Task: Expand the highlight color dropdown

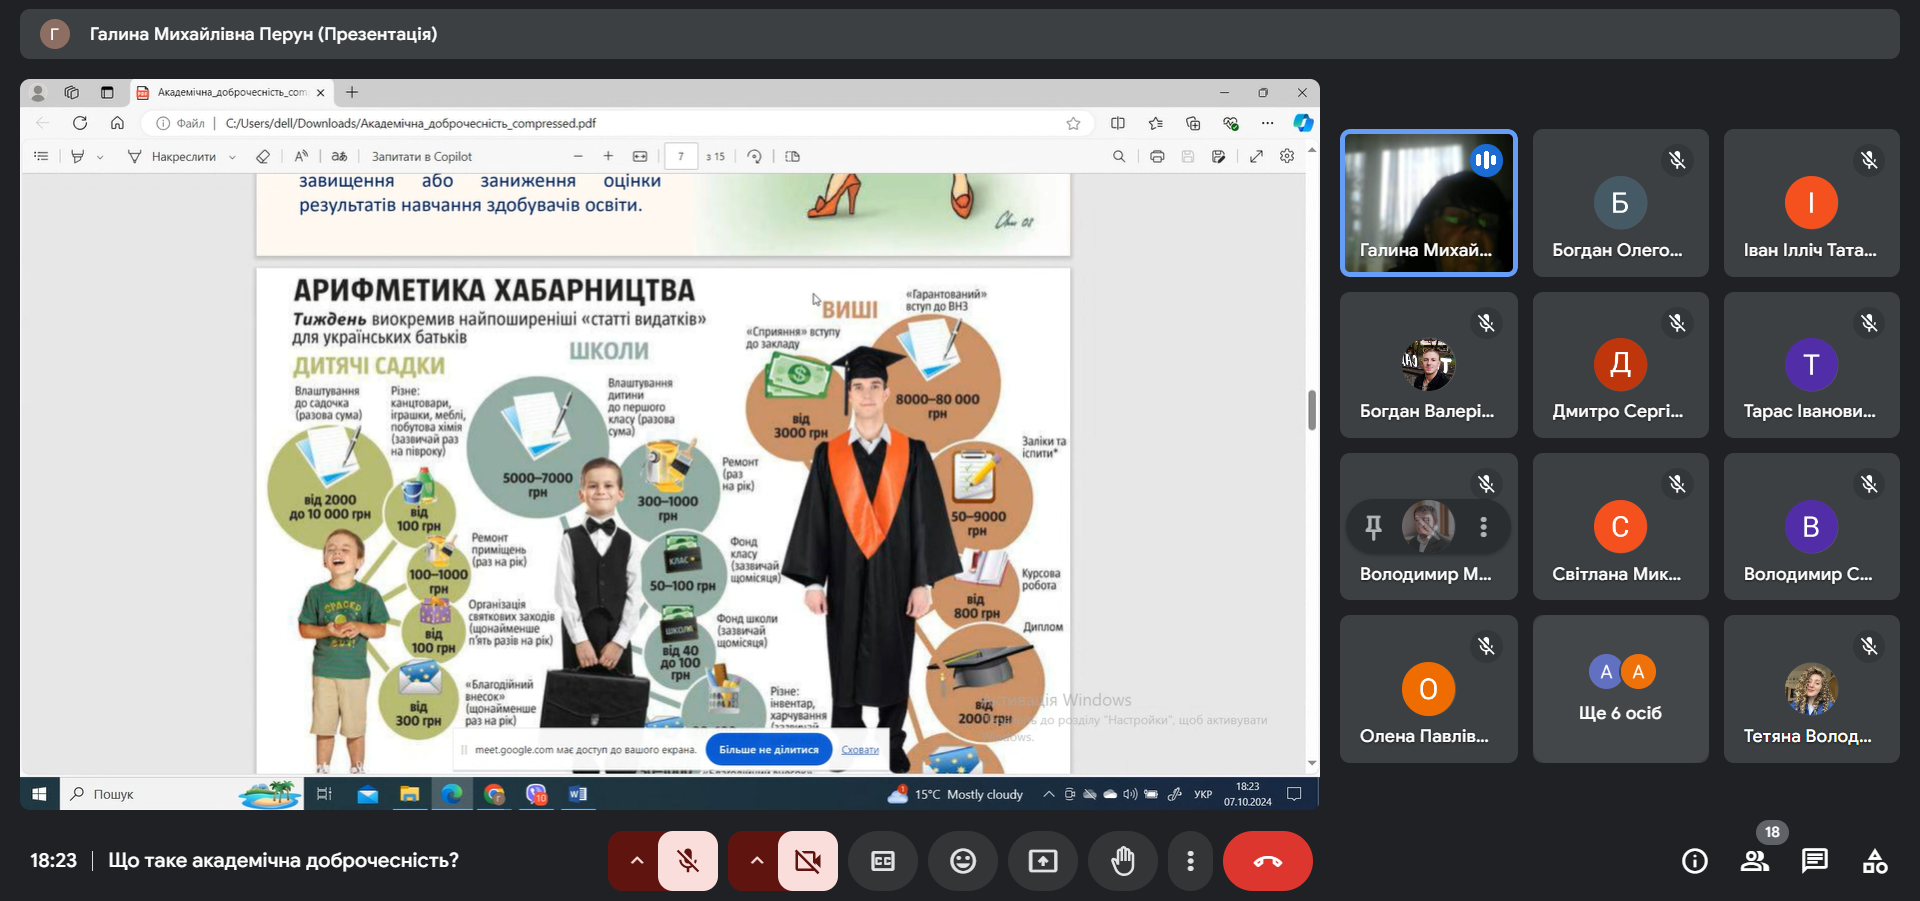Action: pos(100,157)
